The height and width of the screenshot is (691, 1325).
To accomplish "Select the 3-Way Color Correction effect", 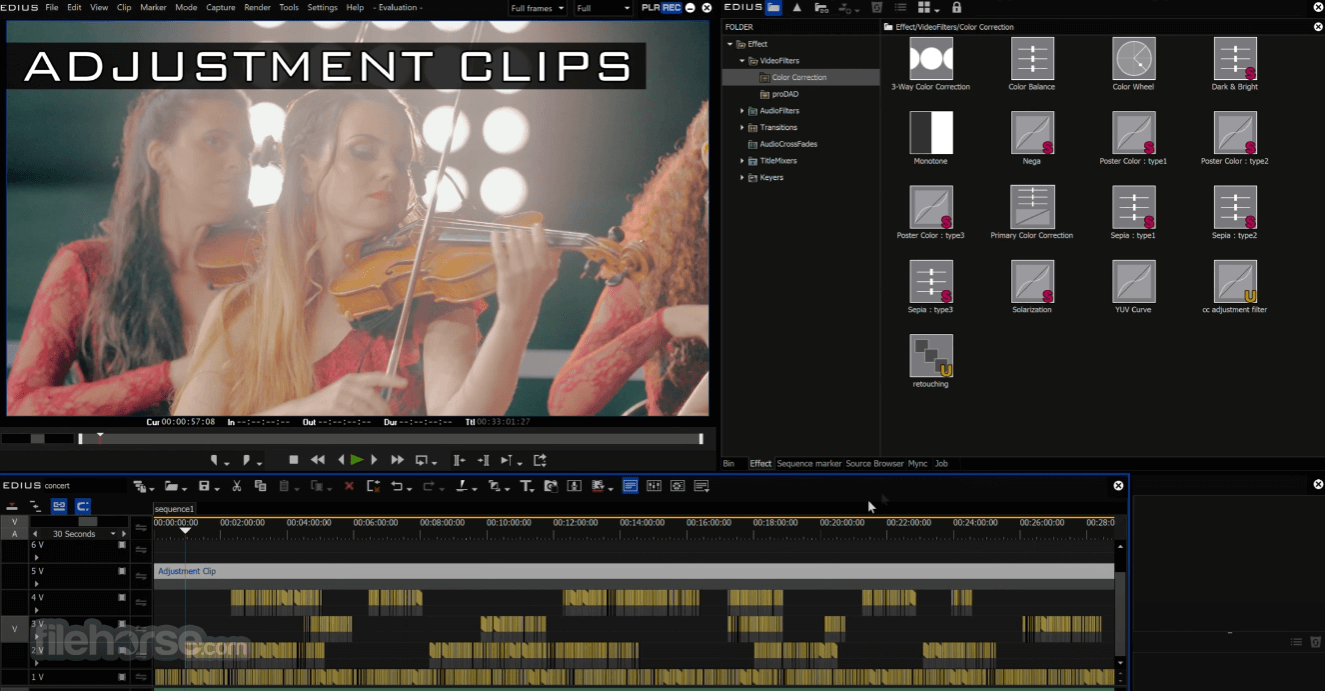I will tap(931, 59).
